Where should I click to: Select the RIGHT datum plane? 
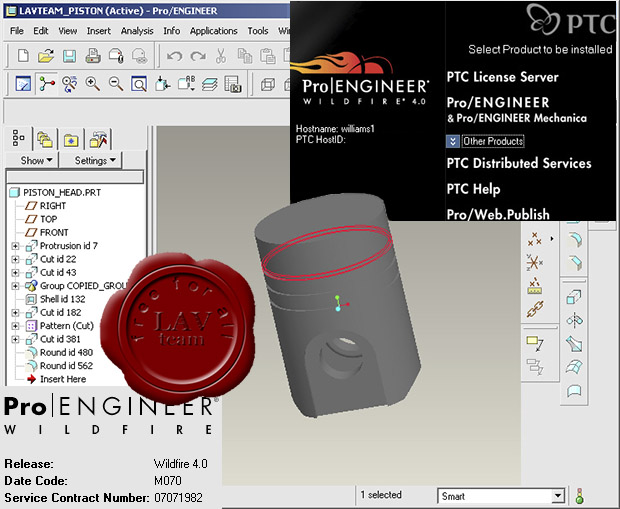click(53, 206)
